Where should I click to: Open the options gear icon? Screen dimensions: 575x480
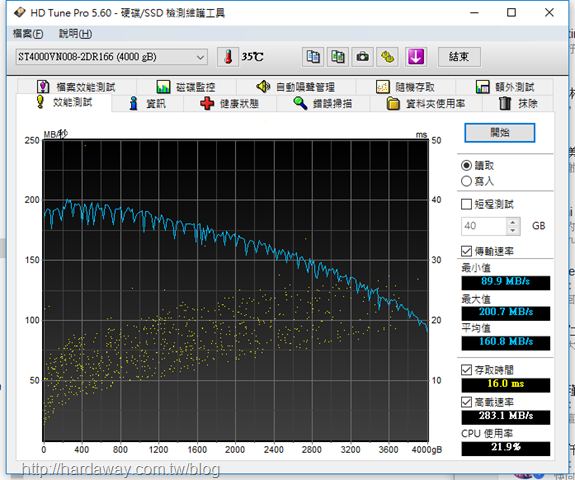[388, 57]
